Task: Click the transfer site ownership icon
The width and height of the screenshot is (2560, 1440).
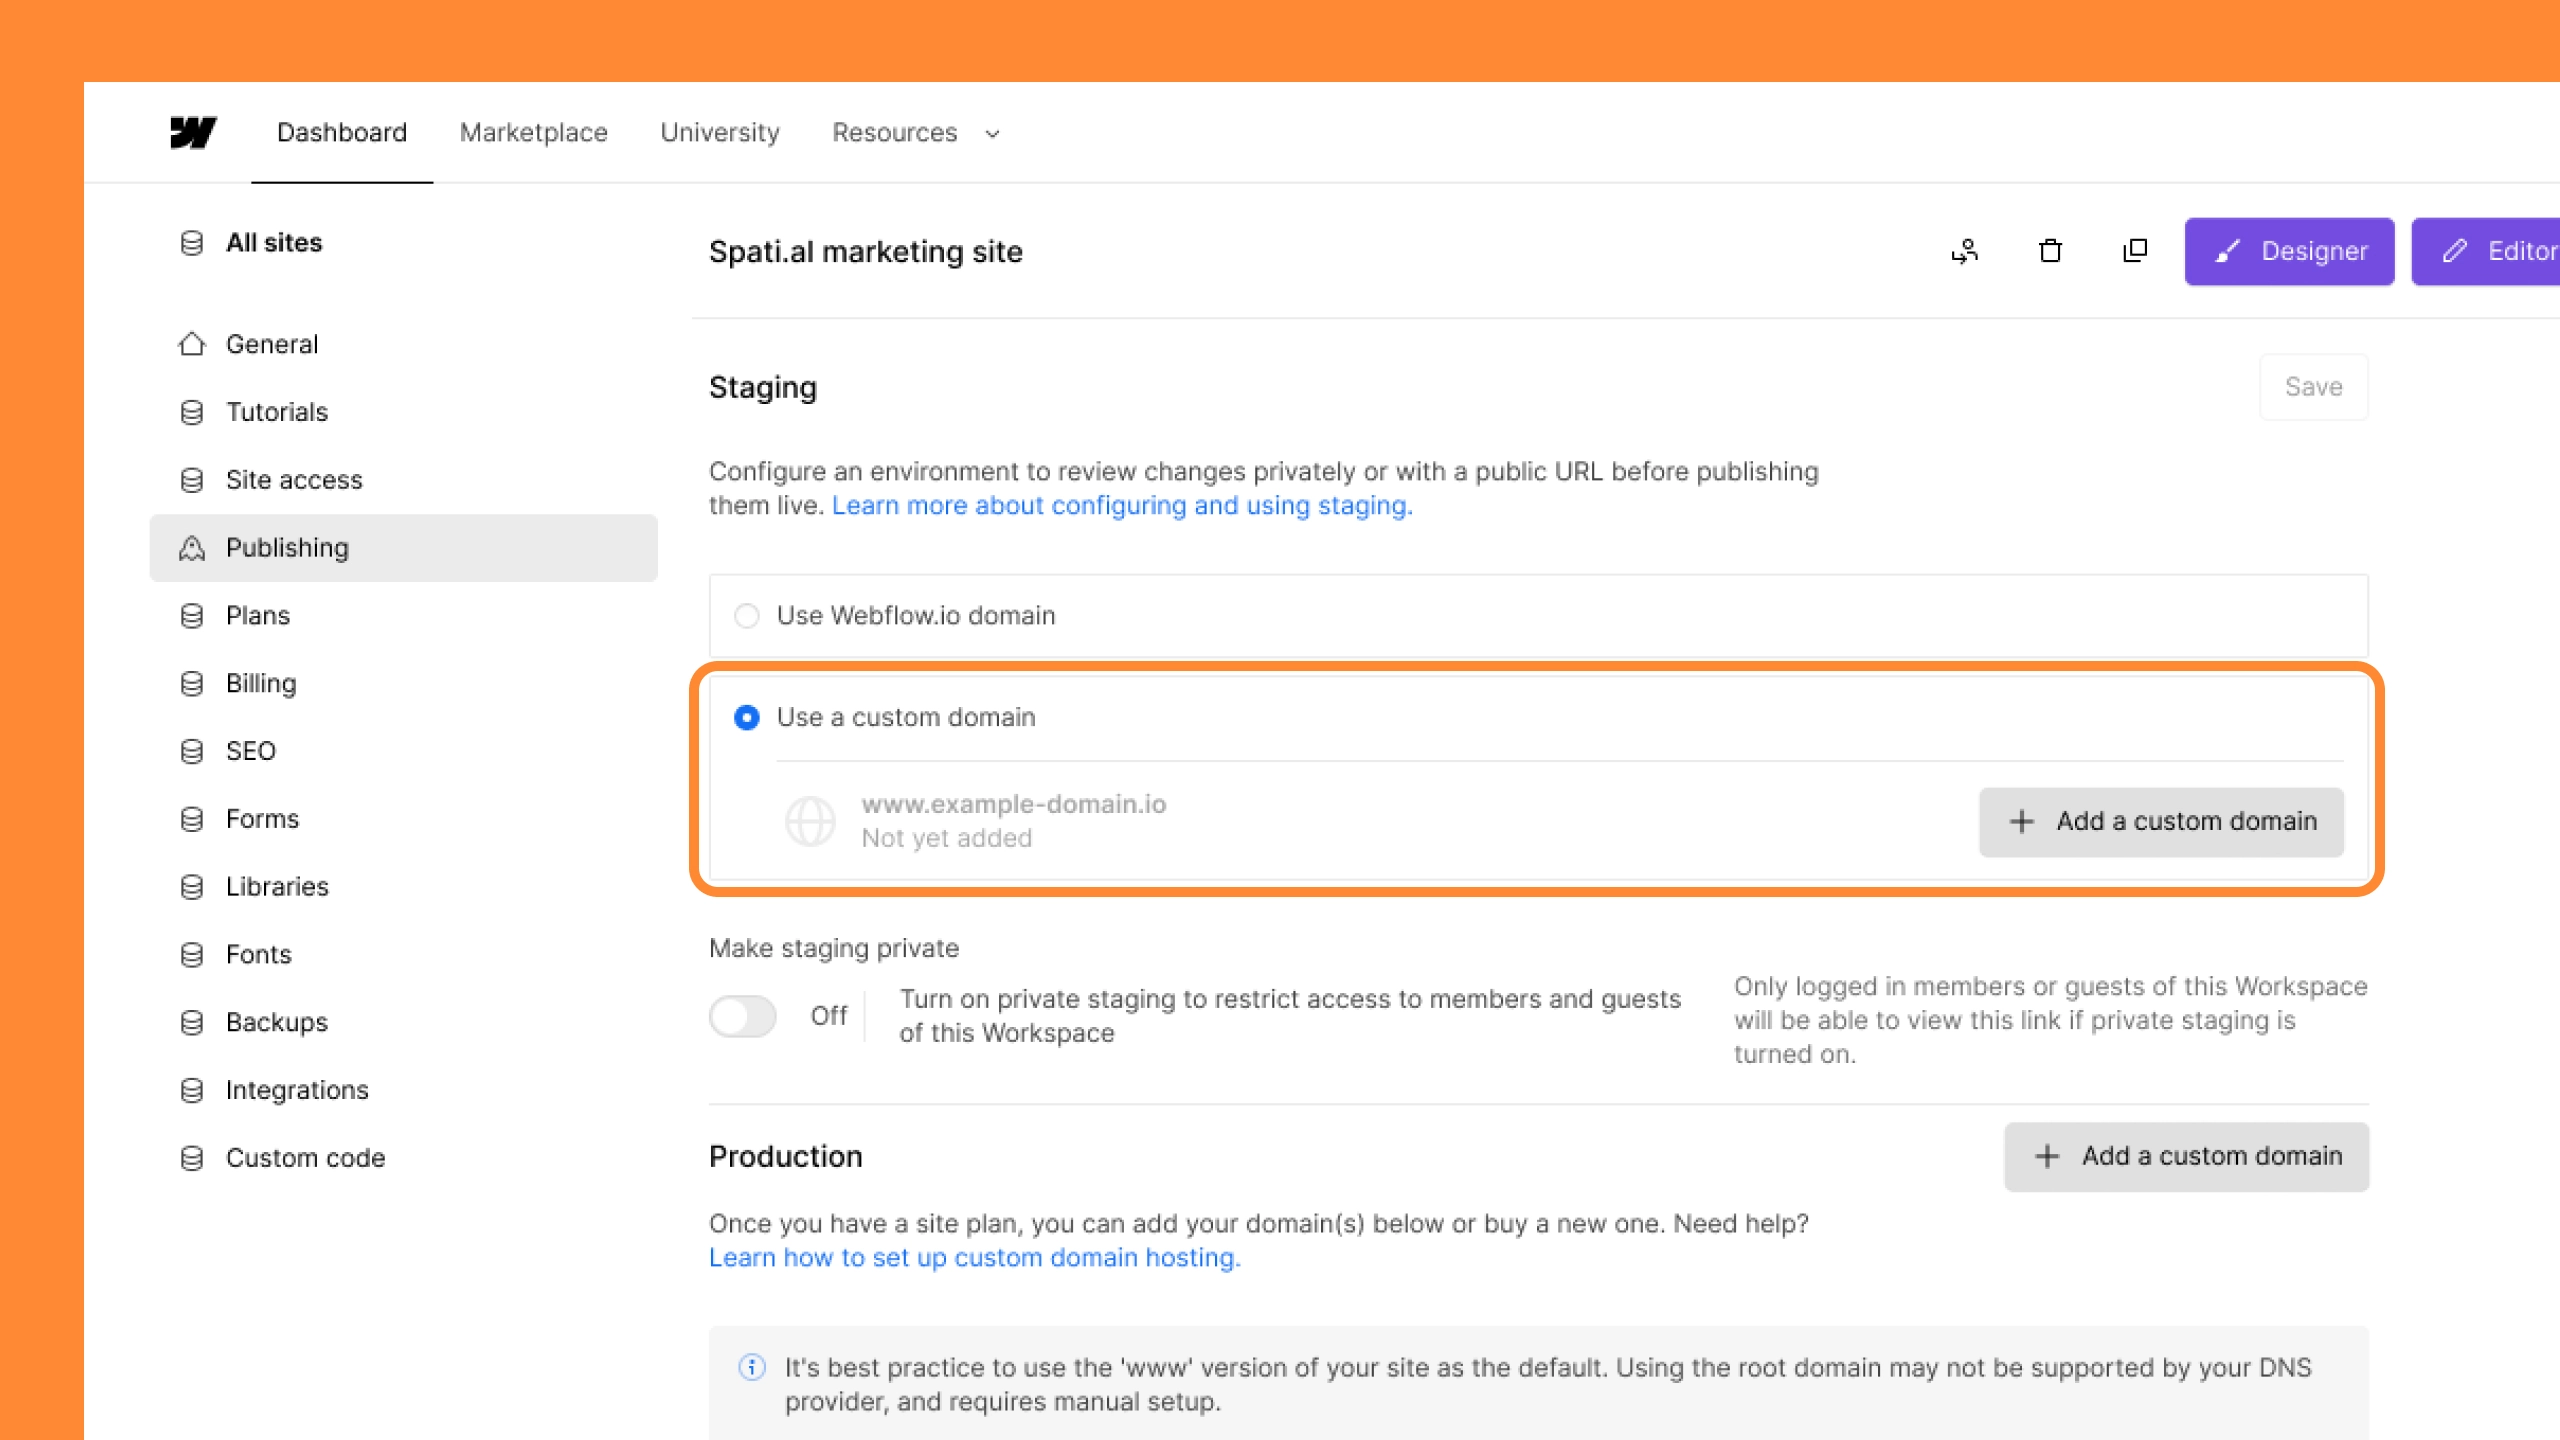Action: tap(1963, 251)
